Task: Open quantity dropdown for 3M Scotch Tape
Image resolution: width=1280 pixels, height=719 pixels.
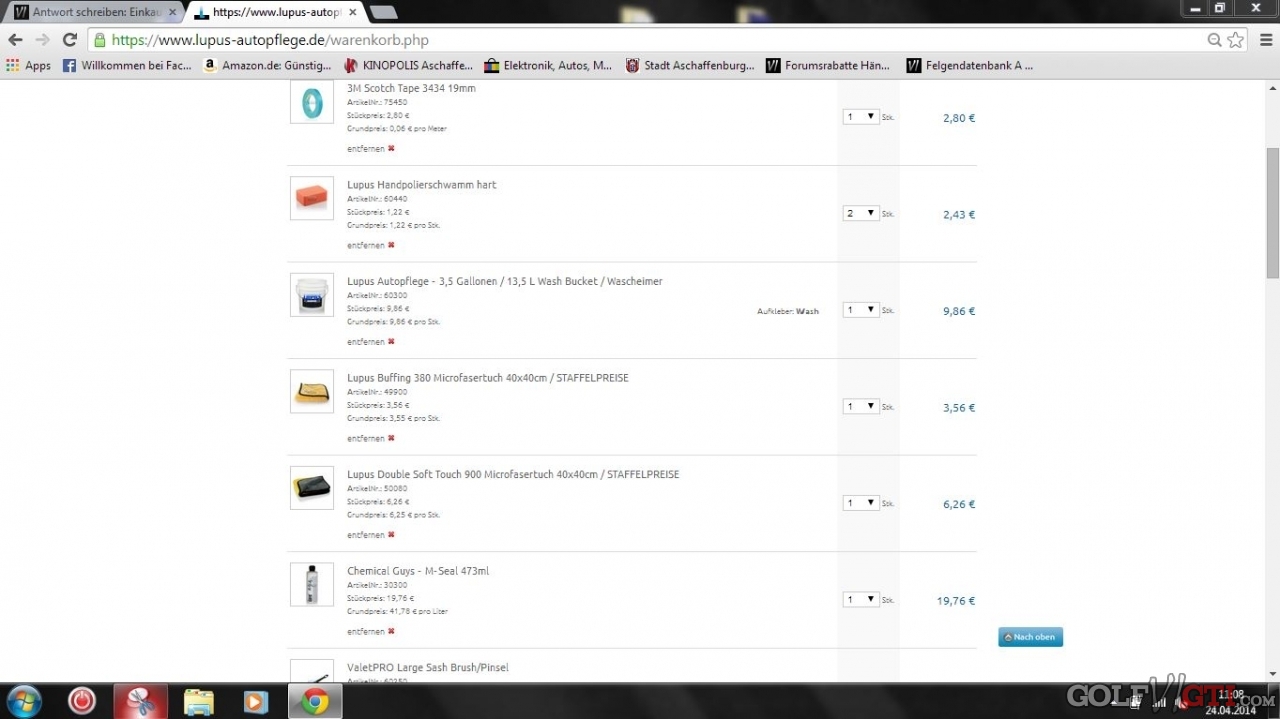Action: click(860, 117)
